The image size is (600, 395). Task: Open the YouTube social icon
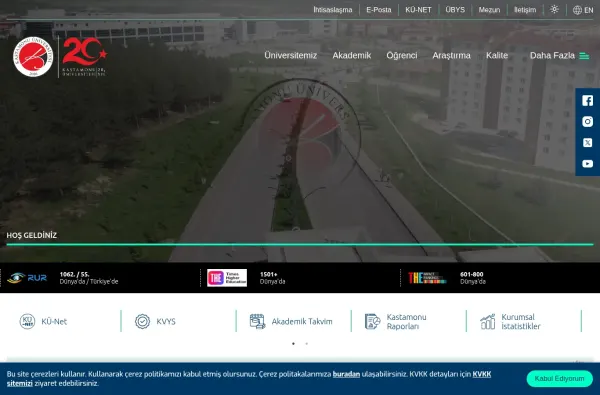coord(587,164)
